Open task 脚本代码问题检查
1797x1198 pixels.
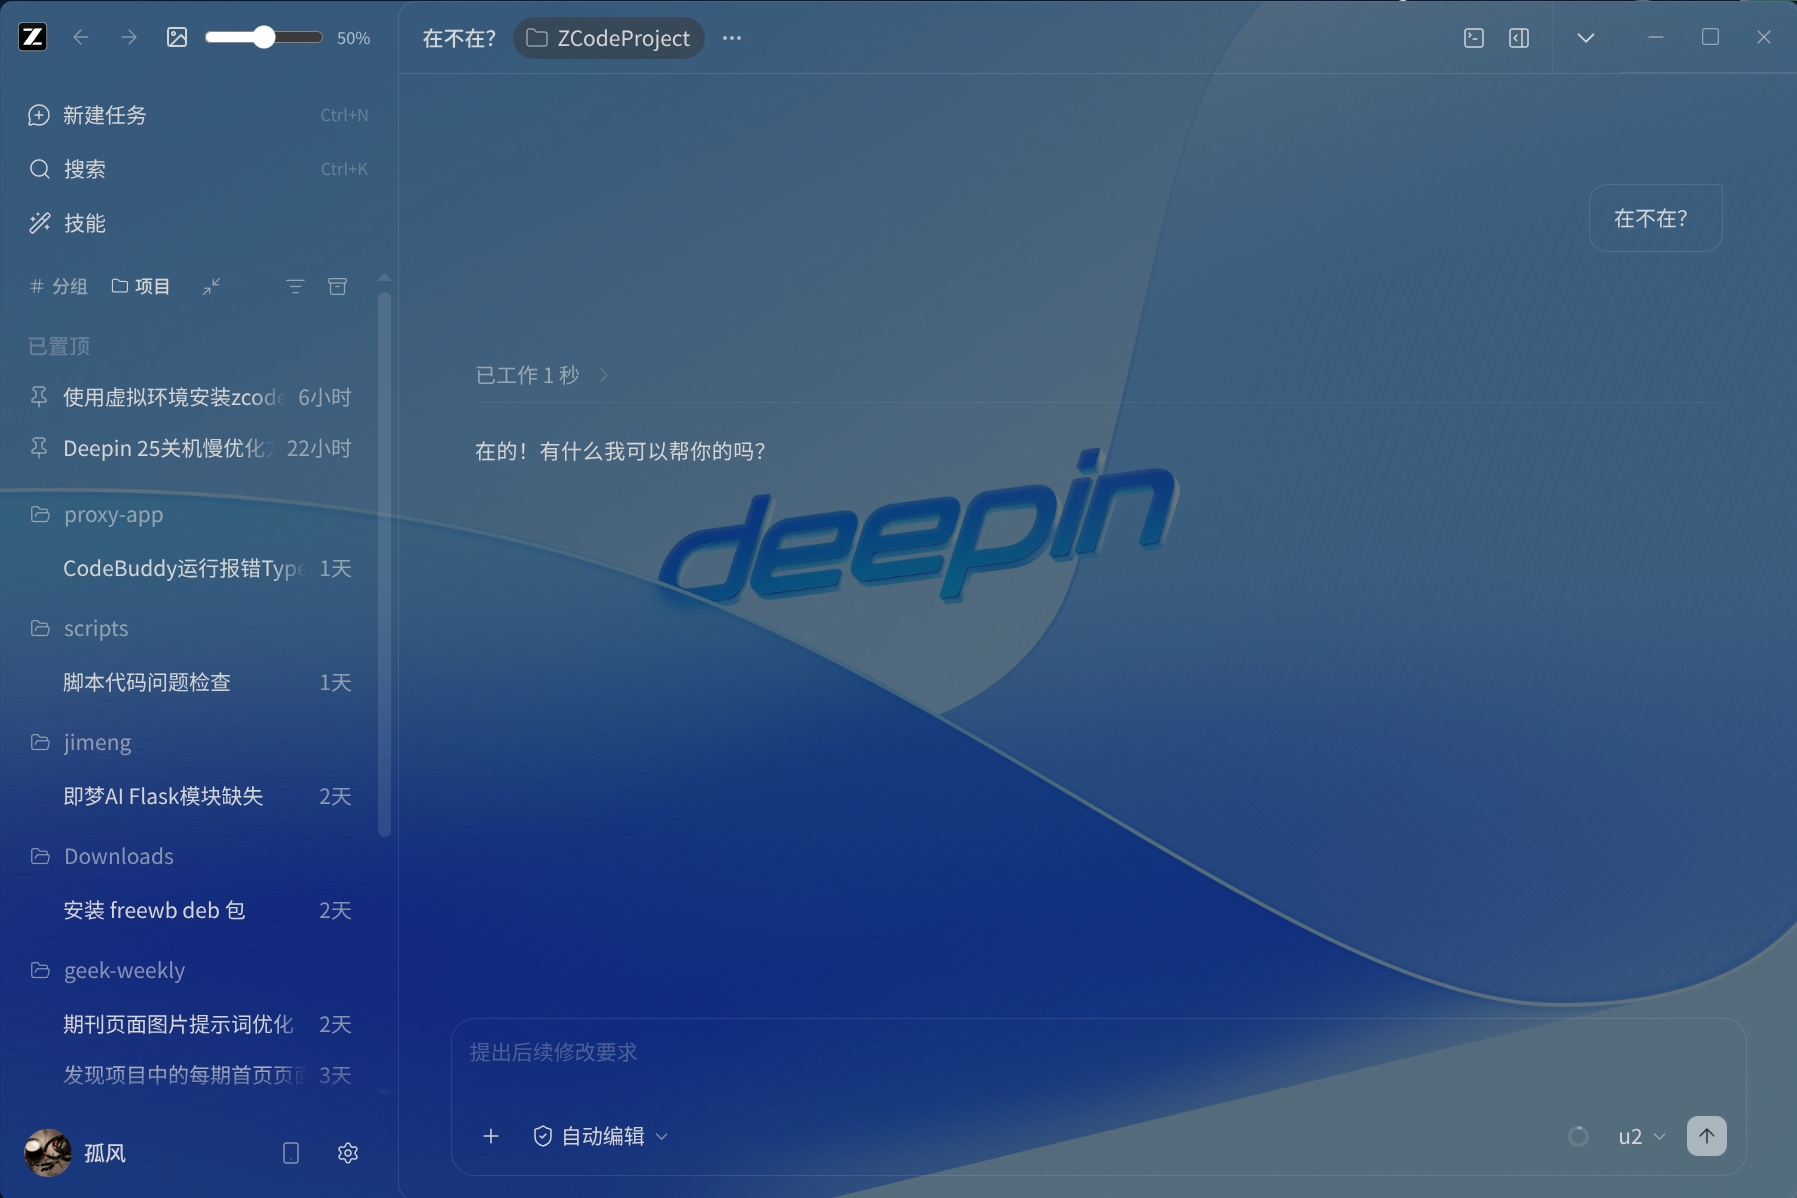tap(190, 682)
